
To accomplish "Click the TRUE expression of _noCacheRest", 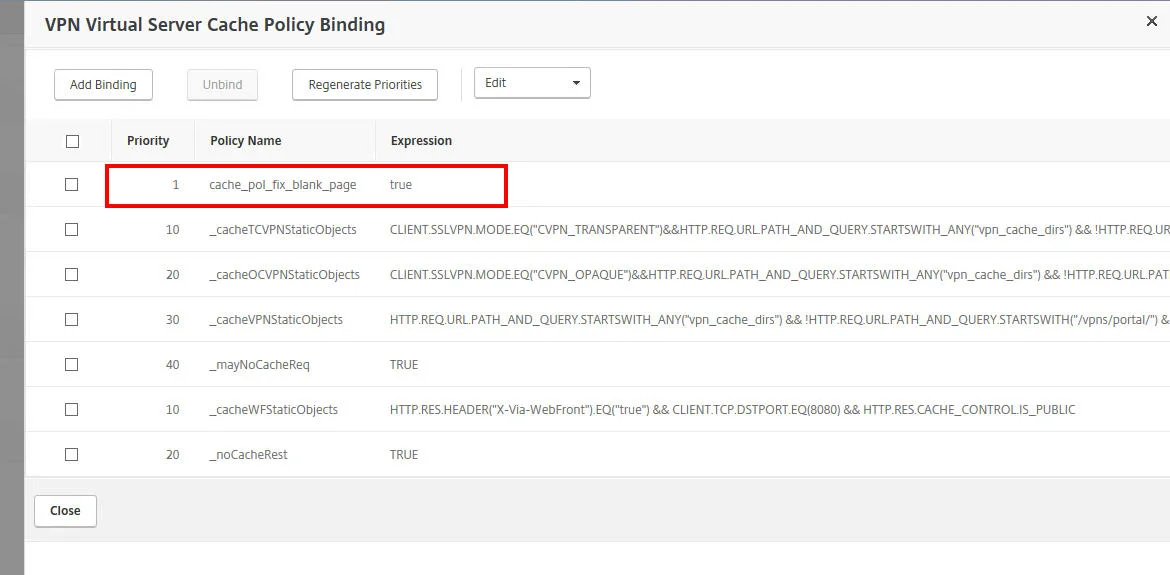I will [x=404, y=454].
